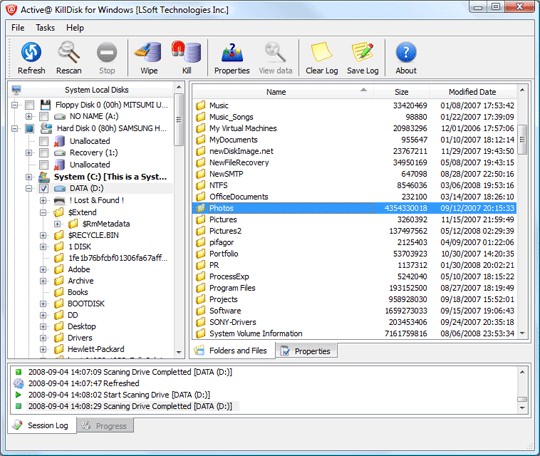Viewport: 540px width, 456px height.
Task: Check the Floppy Disk 0 checkbox
Action: [x=30, y=105]
